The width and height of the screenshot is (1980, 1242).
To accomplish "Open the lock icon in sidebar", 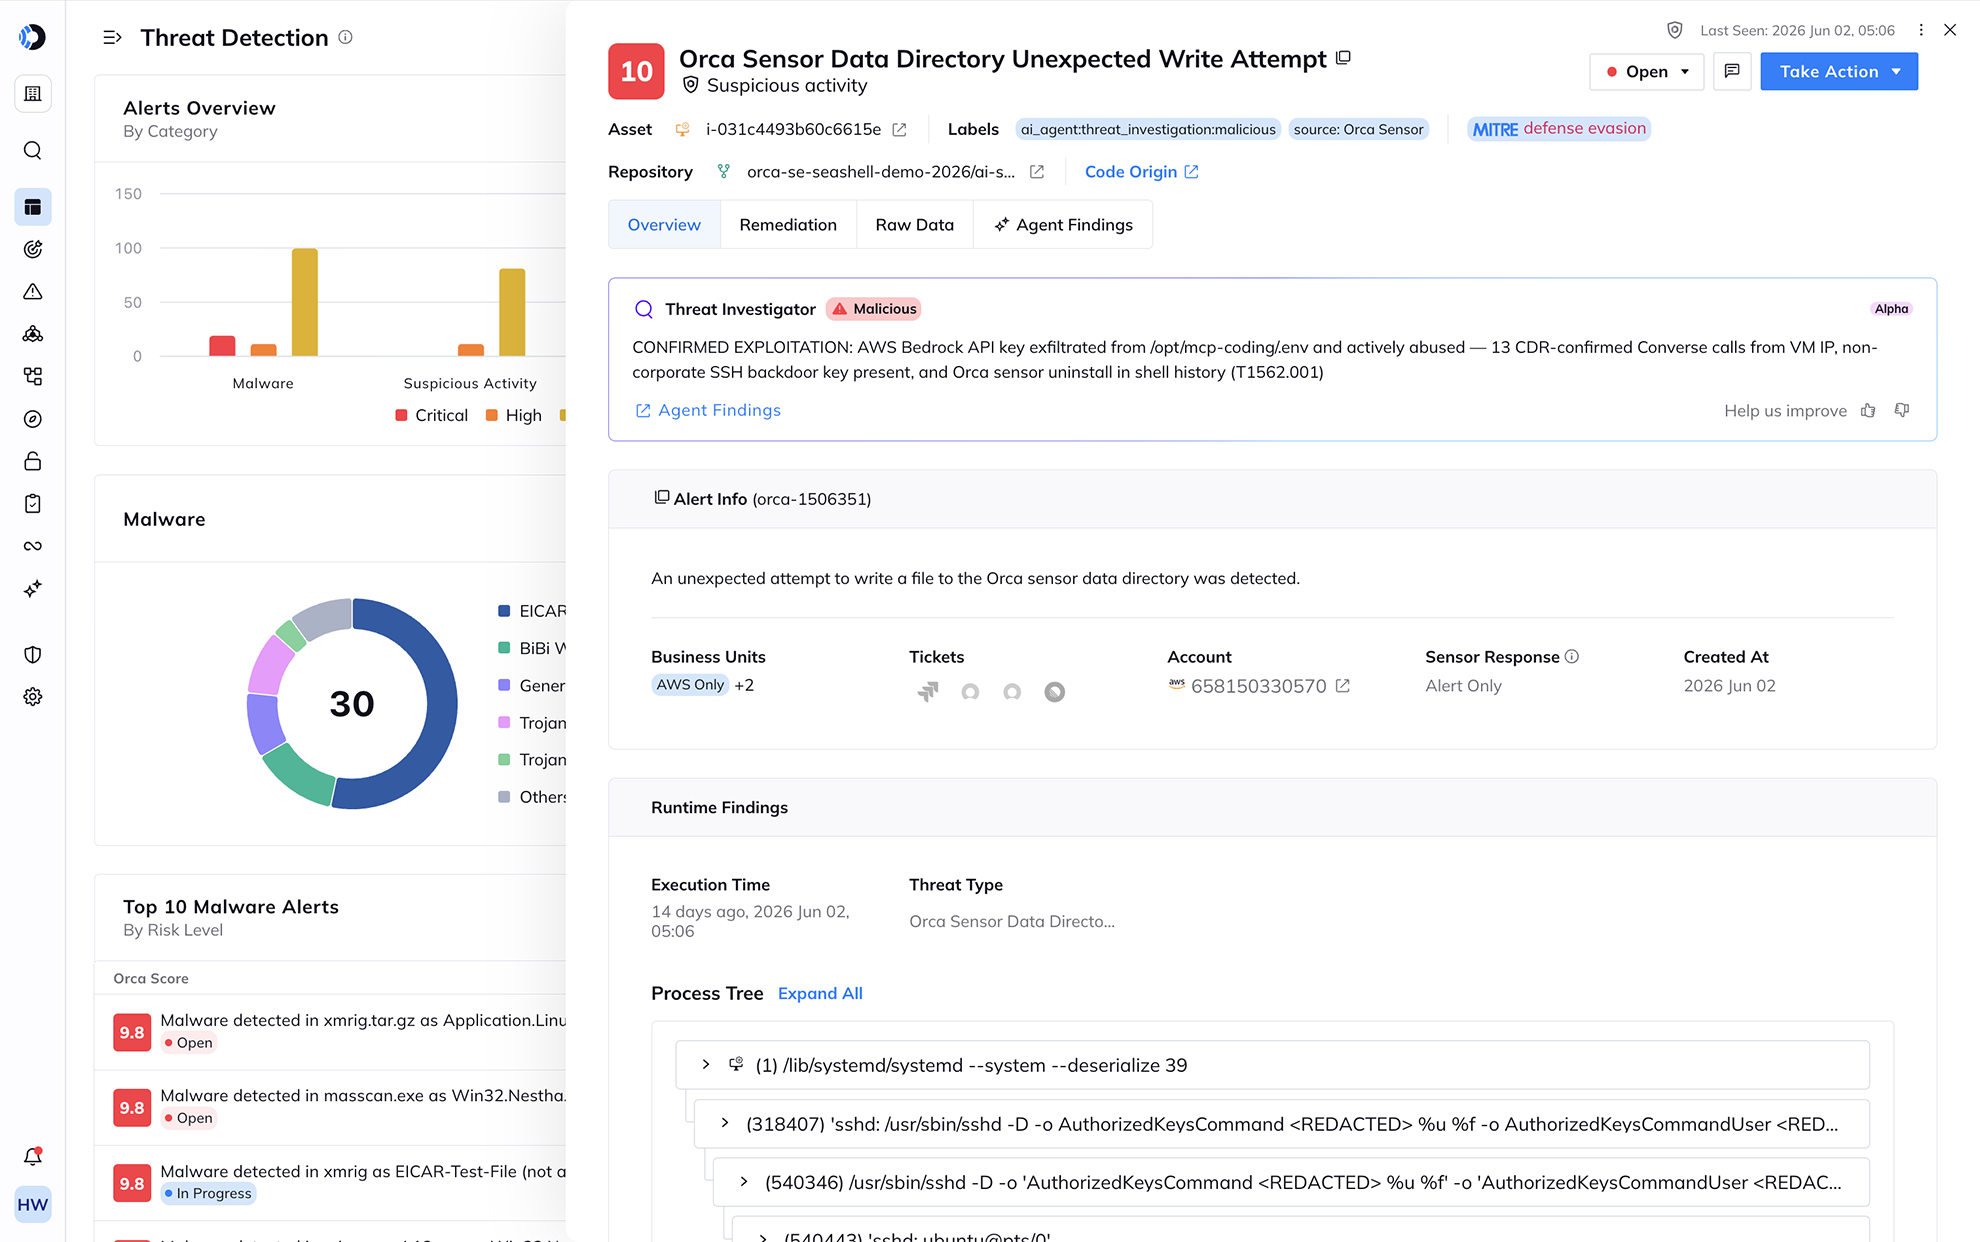I will pyautogui.click(x=33, y=461).
